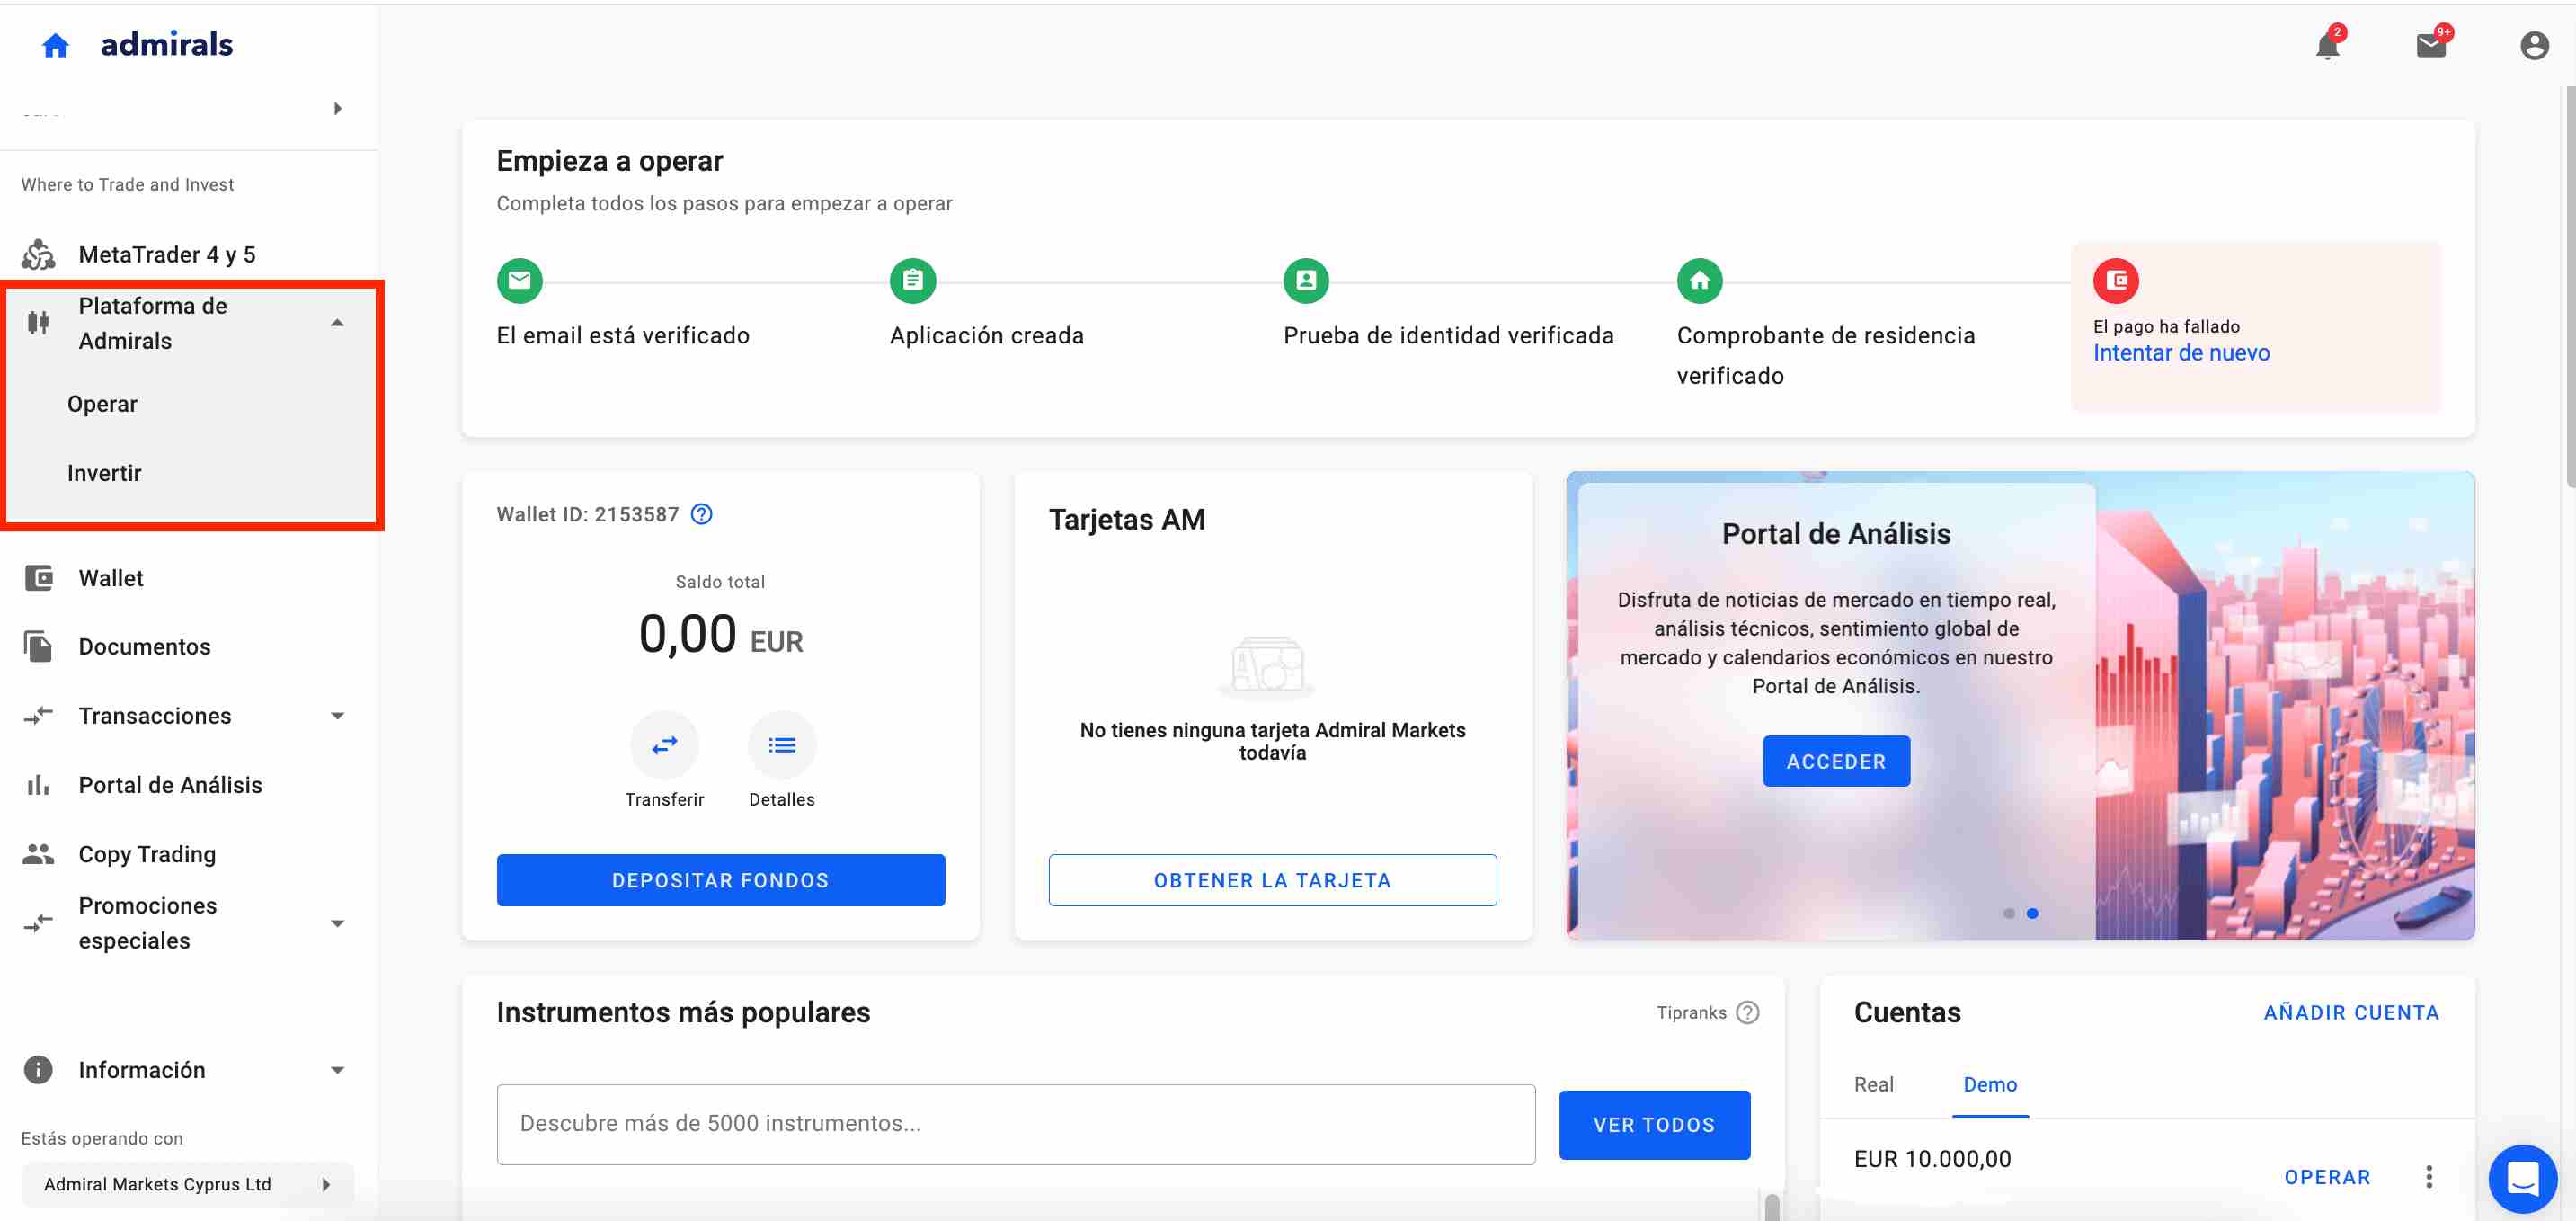
Task: Expand the Transacciones submenu arrow
Action: (x=337, y=716)
